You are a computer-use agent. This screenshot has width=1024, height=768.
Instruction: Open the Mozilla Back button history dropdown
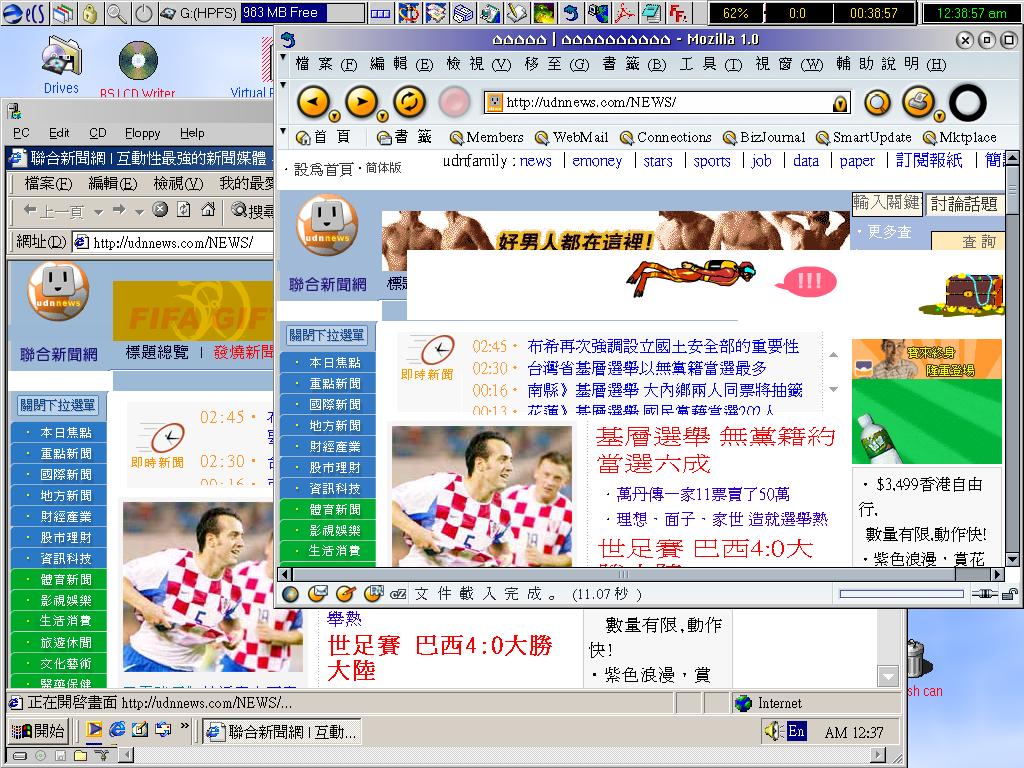pyautogui.click(x=334, y=116)
